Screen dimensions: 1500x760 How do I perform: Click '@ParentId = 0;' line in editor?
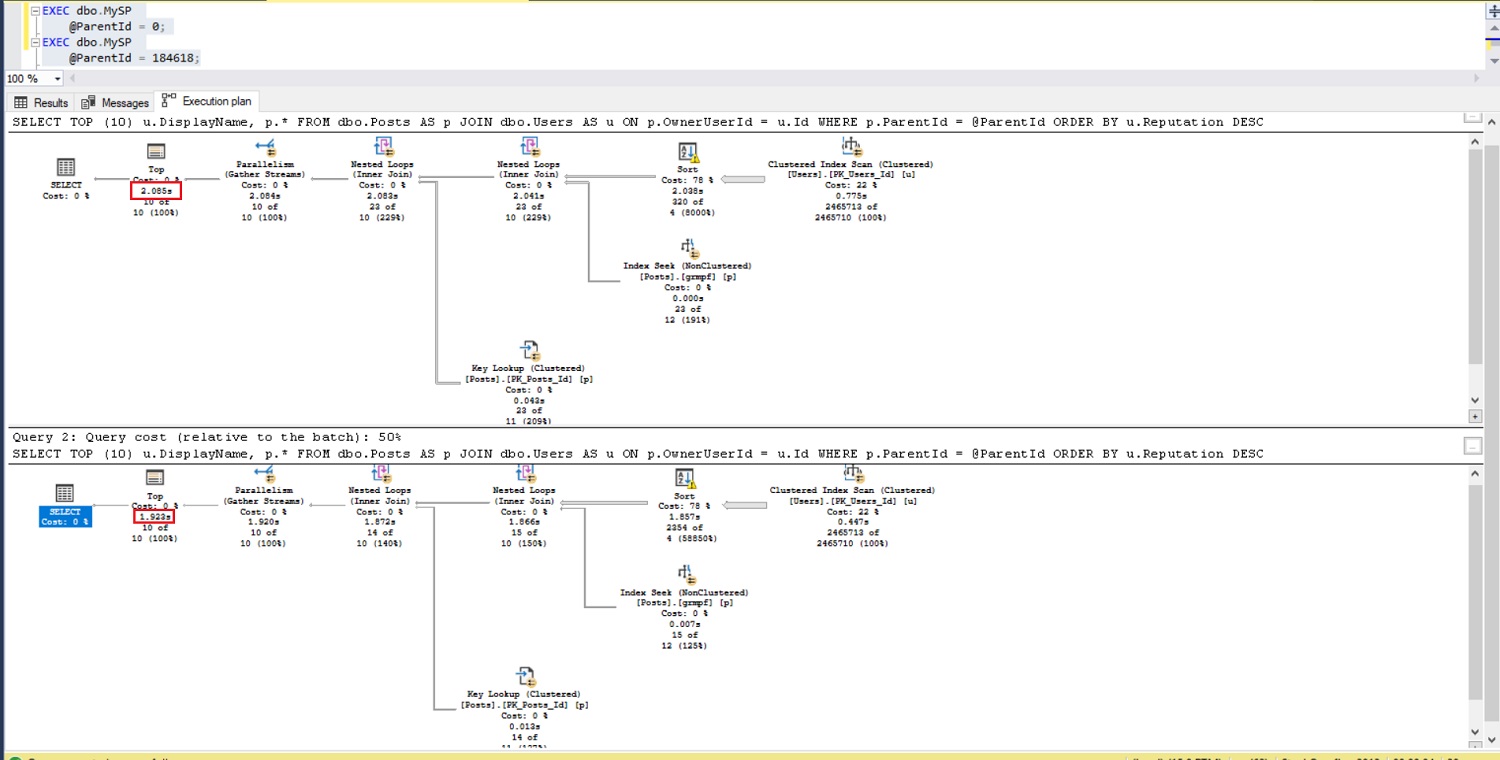tap(116, 27)
